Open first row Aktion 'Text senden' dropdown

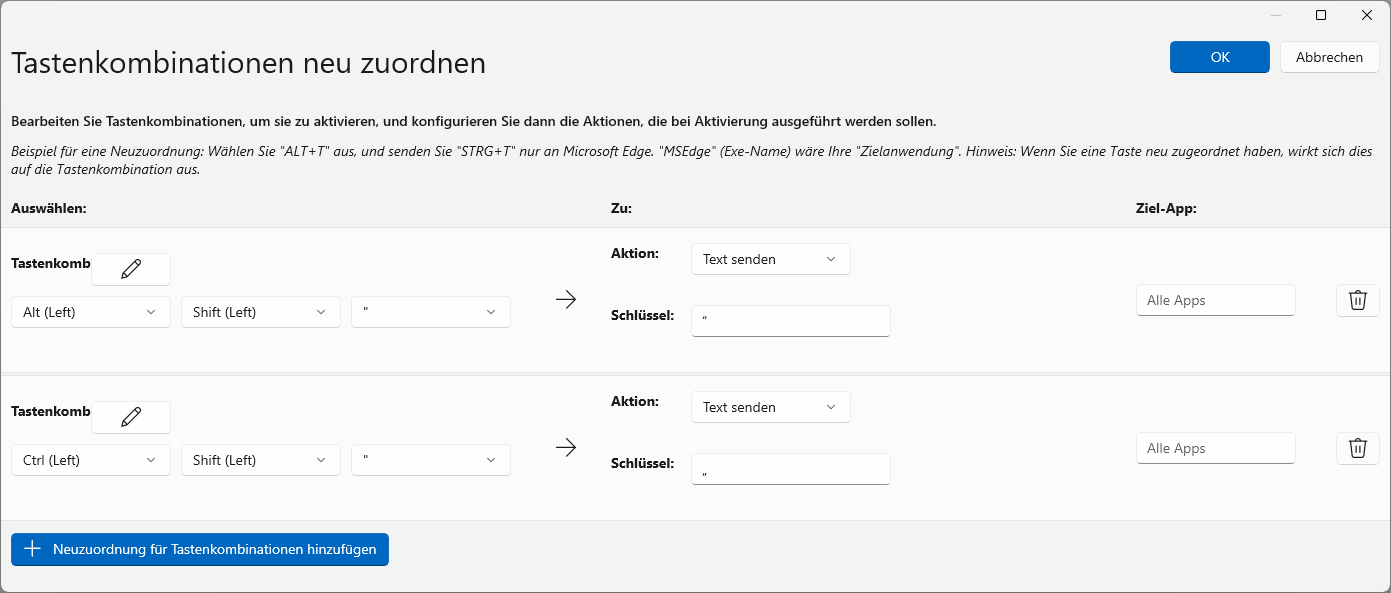click(770, 259)
